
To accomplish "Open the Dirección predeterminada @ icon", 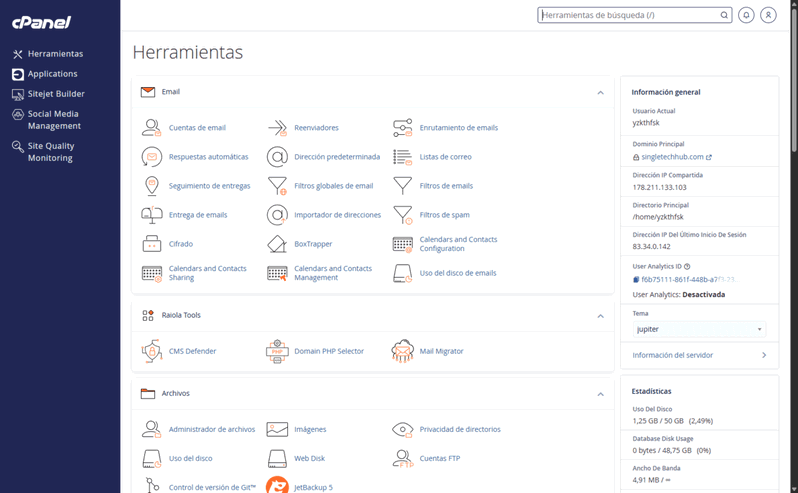I will [277, 157].
